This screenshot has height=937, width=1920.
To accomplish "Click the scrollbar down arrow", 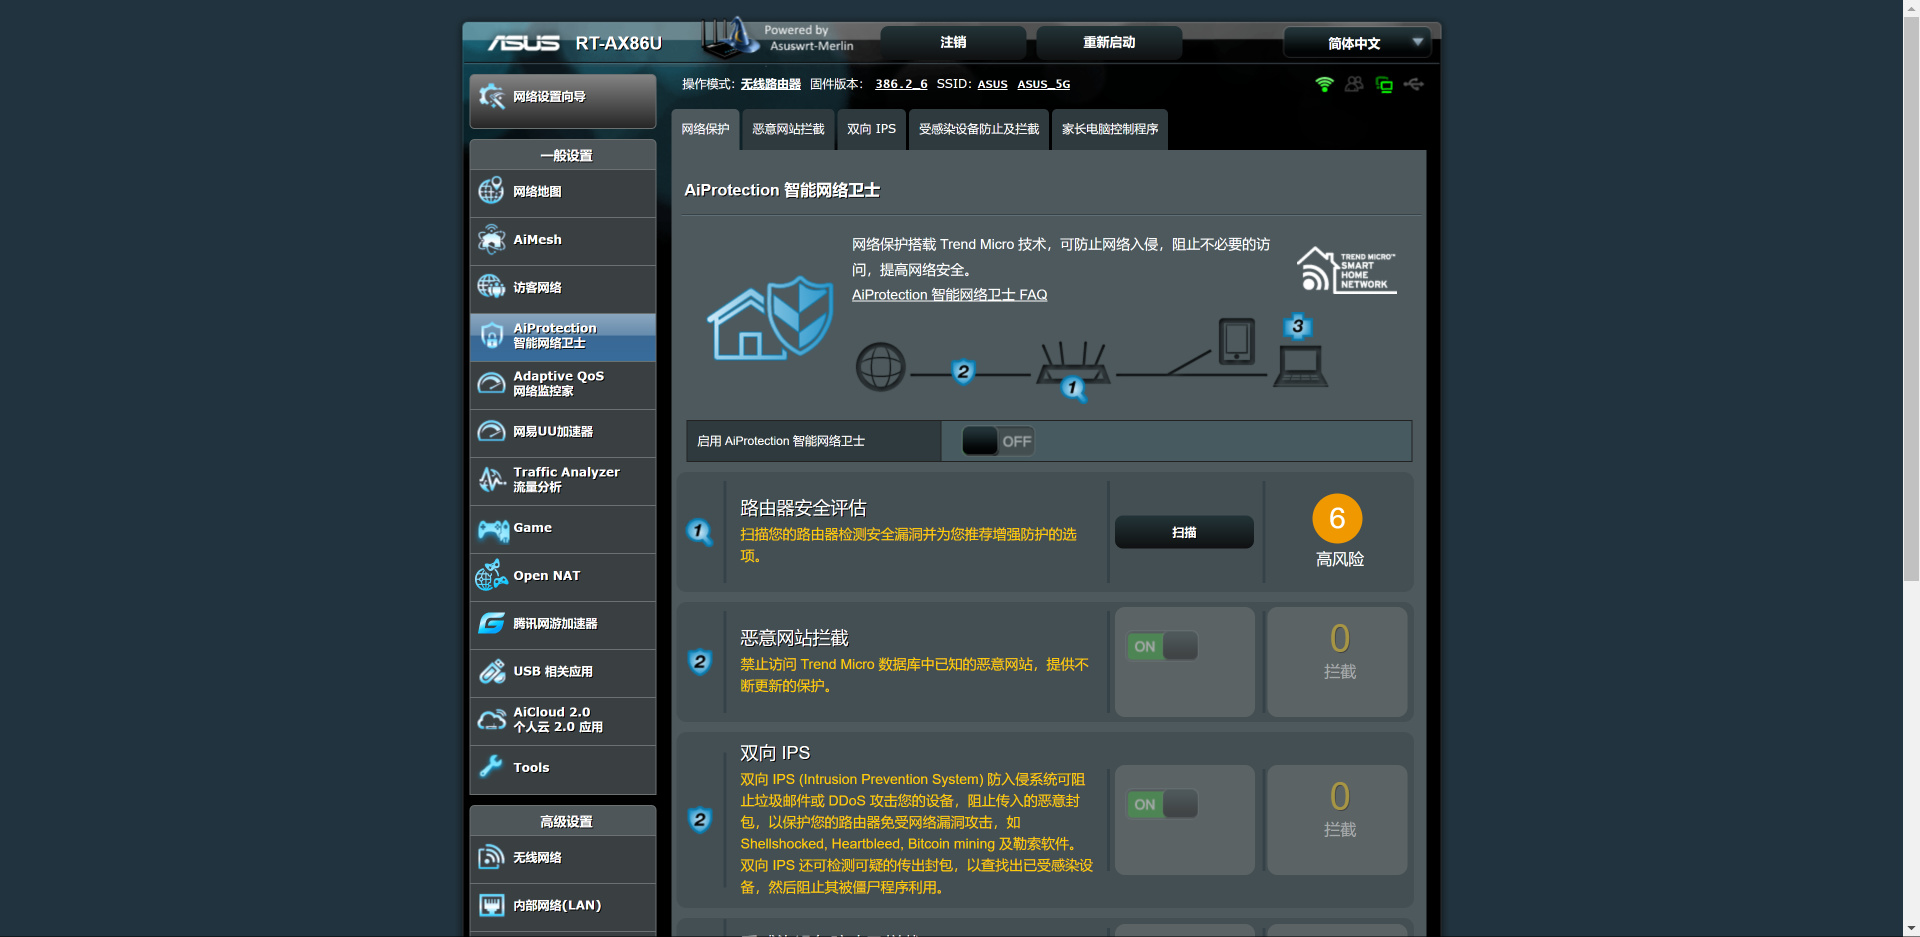I will pyautogui.click(x=1911, y=928).
